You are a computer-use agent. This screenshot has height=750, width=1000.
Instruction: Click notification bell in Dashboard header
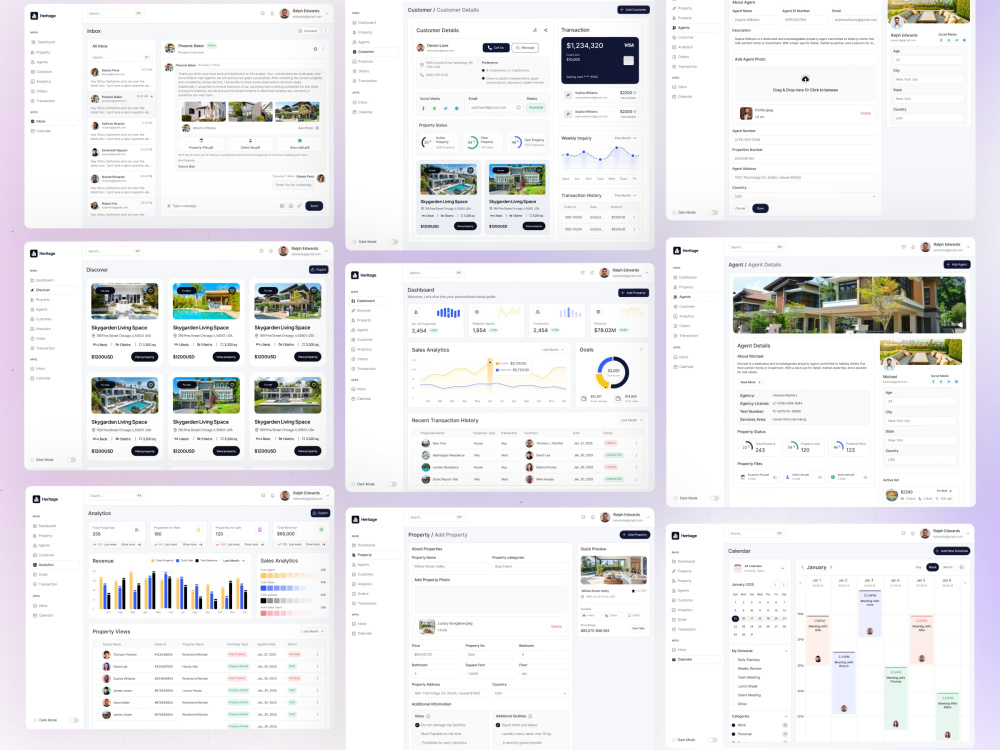point(592,273)
